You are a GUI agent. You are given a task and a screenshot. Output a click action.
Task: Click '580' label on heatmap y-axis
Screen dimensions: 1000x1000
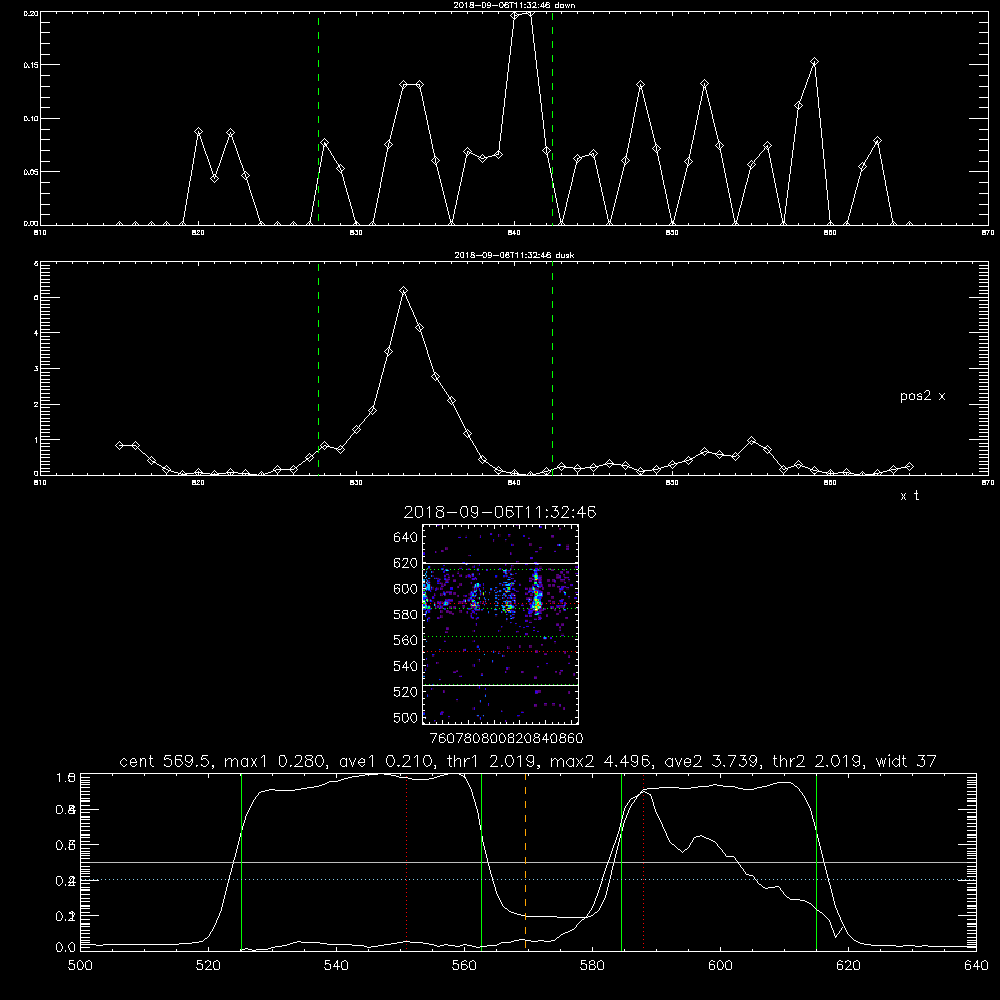point(406,615)
